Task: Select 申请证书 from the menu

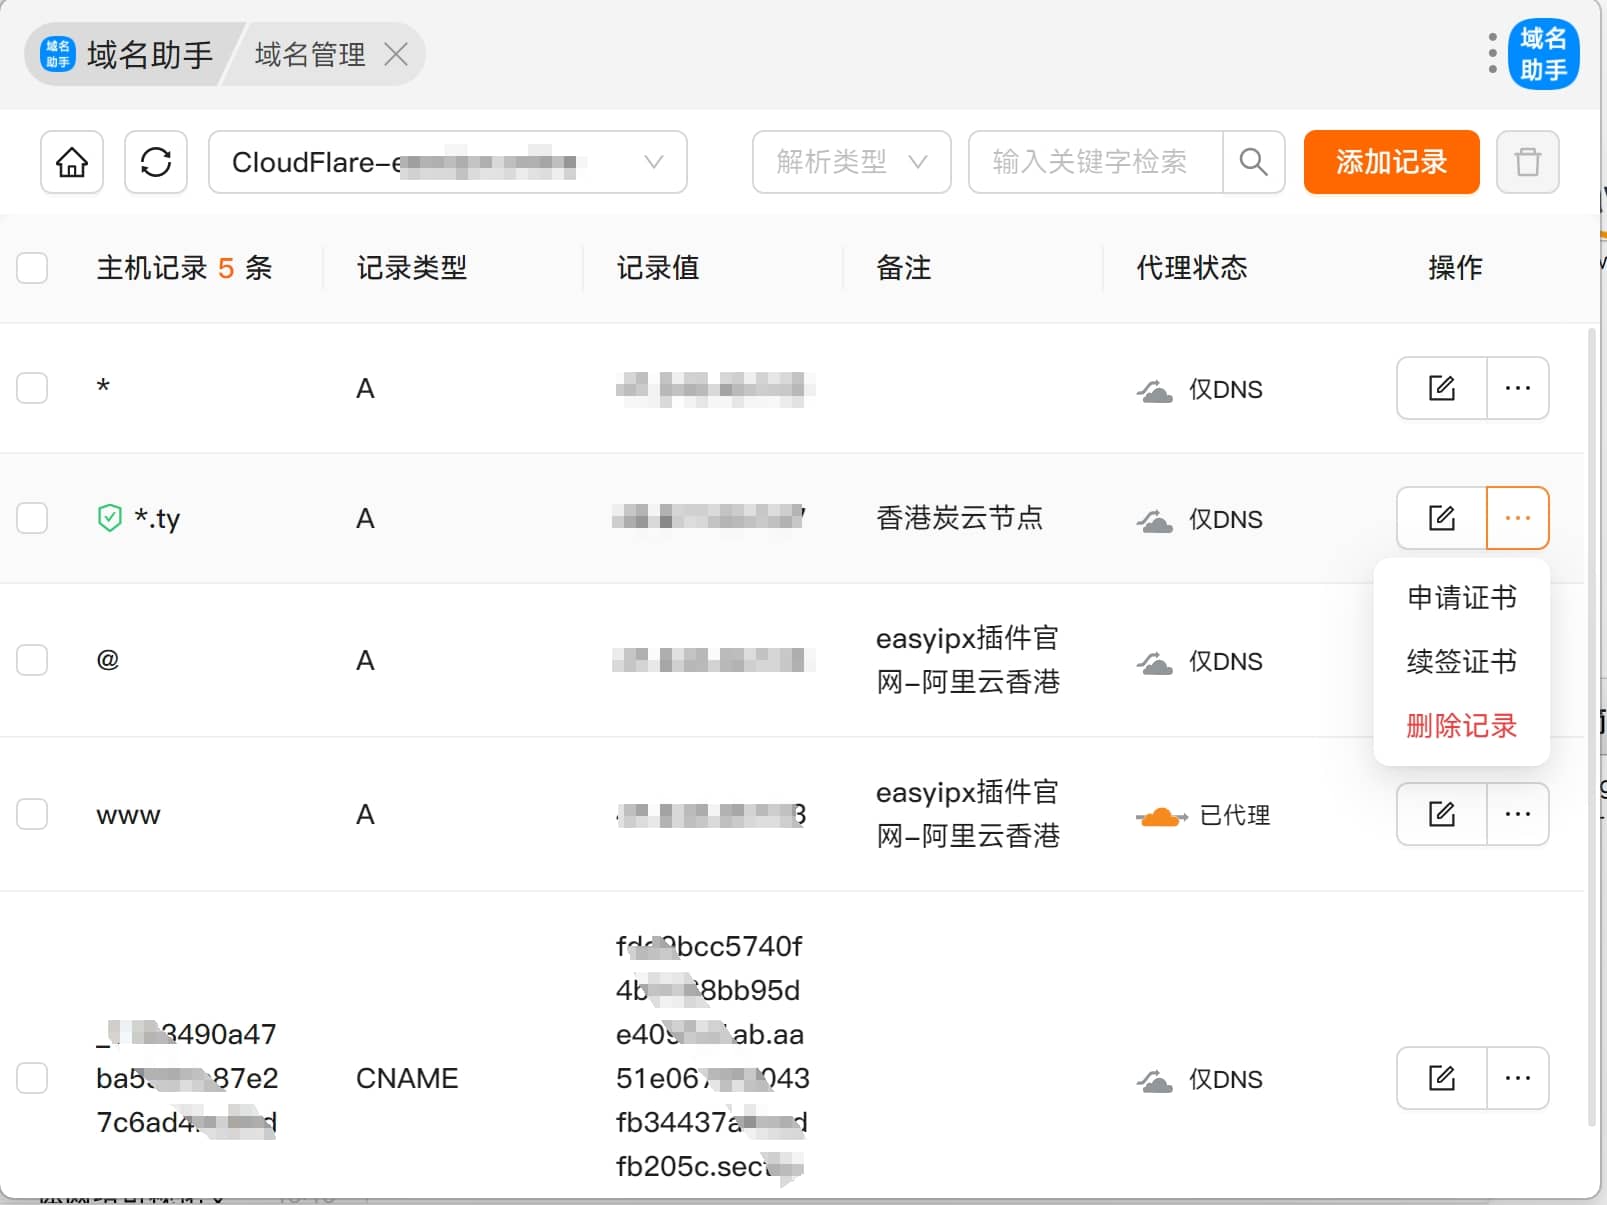Action: click(1461, 598)
